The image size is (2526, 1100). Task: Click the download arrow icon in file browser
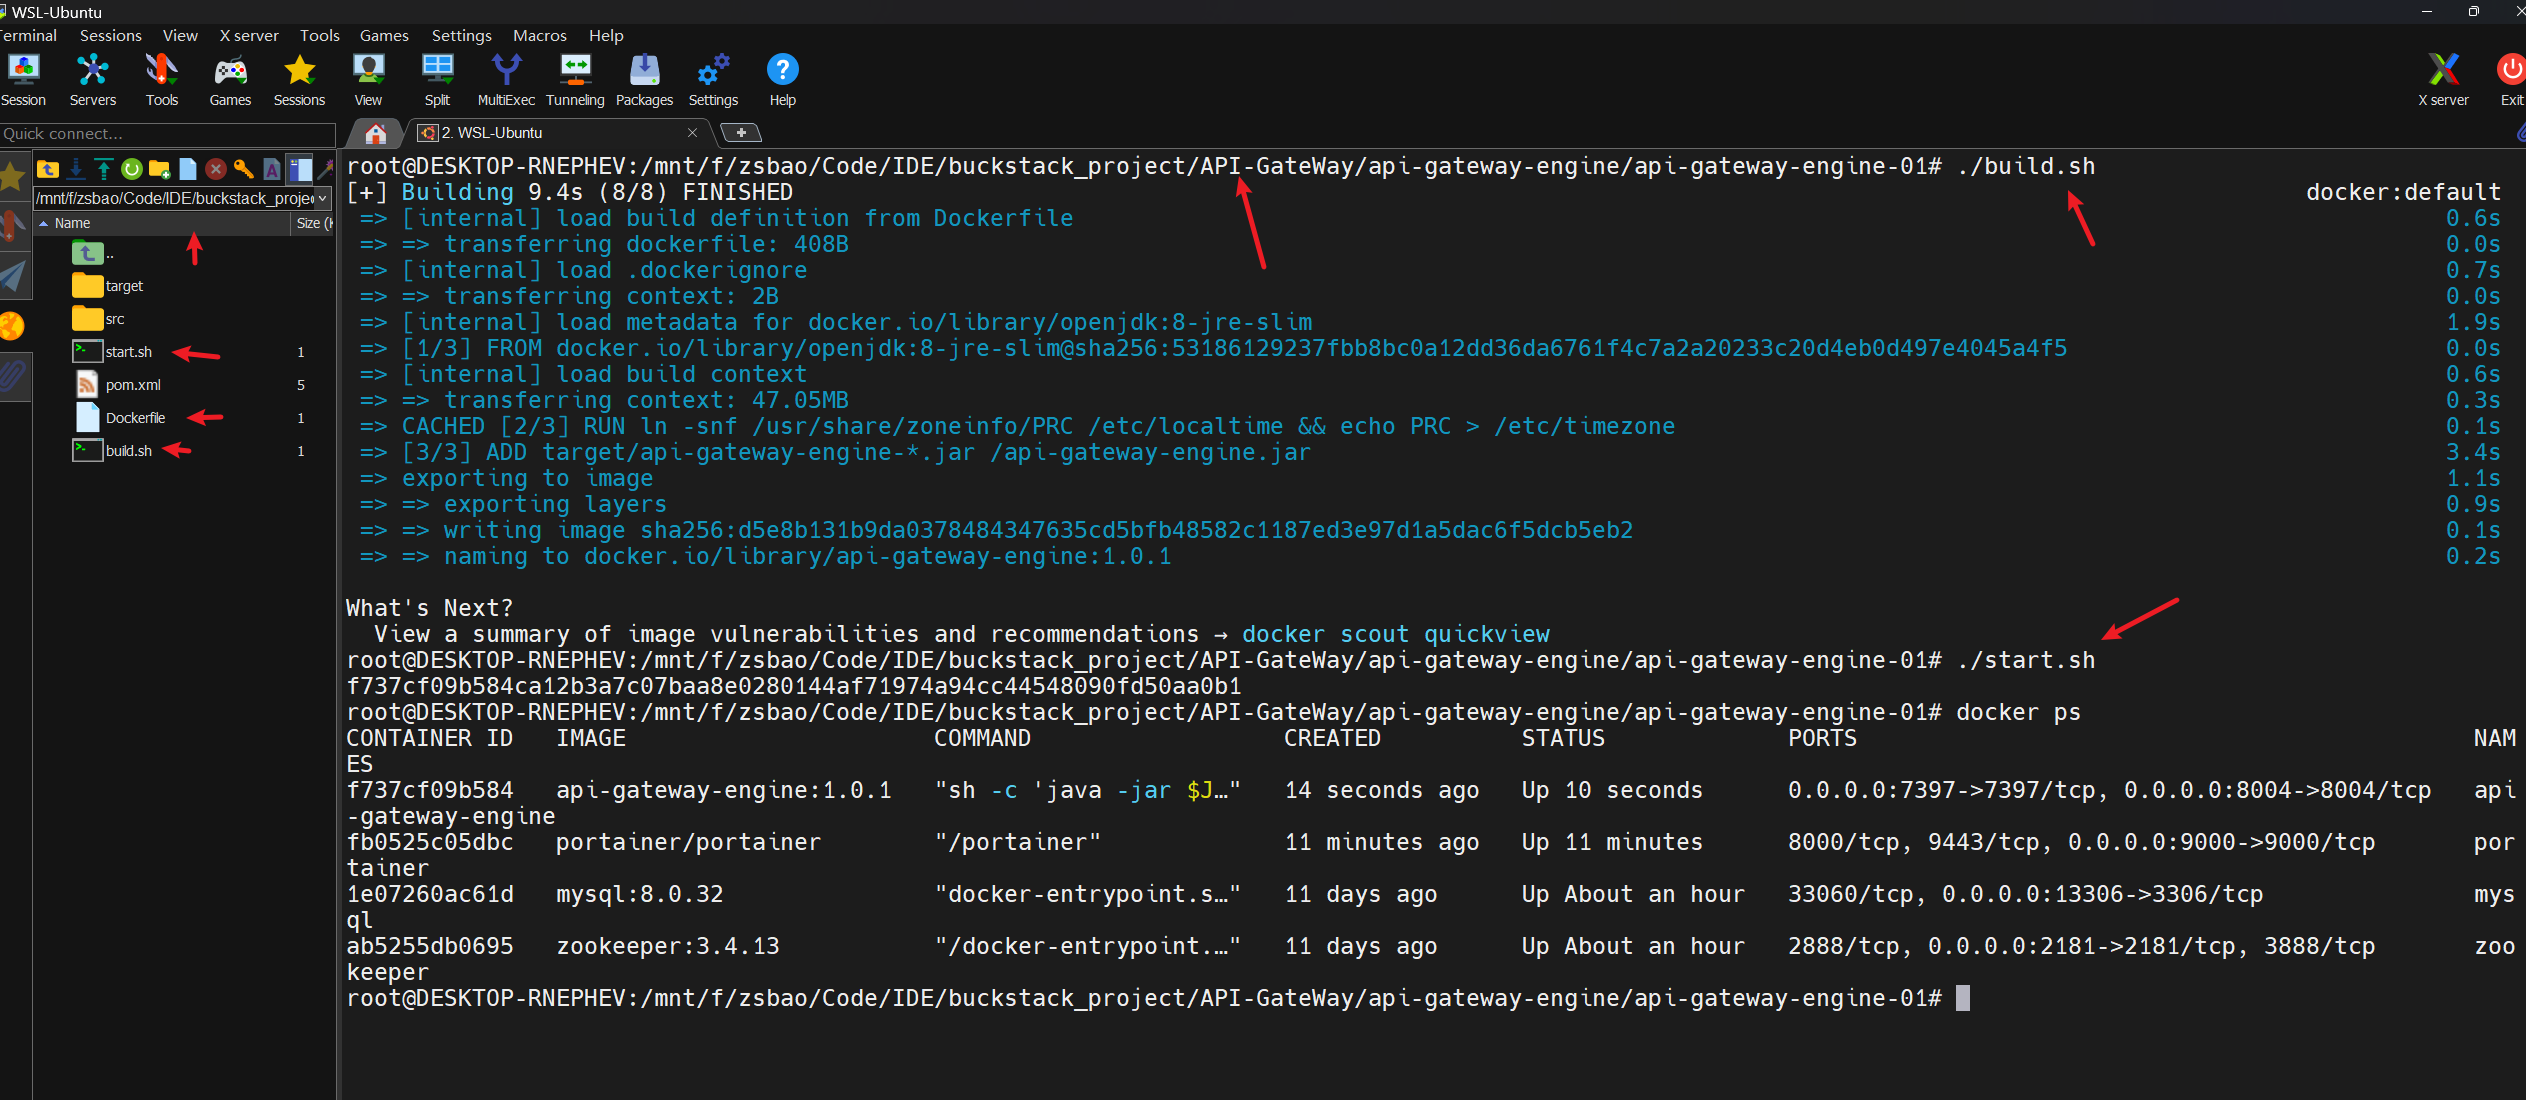pos(76,169)
